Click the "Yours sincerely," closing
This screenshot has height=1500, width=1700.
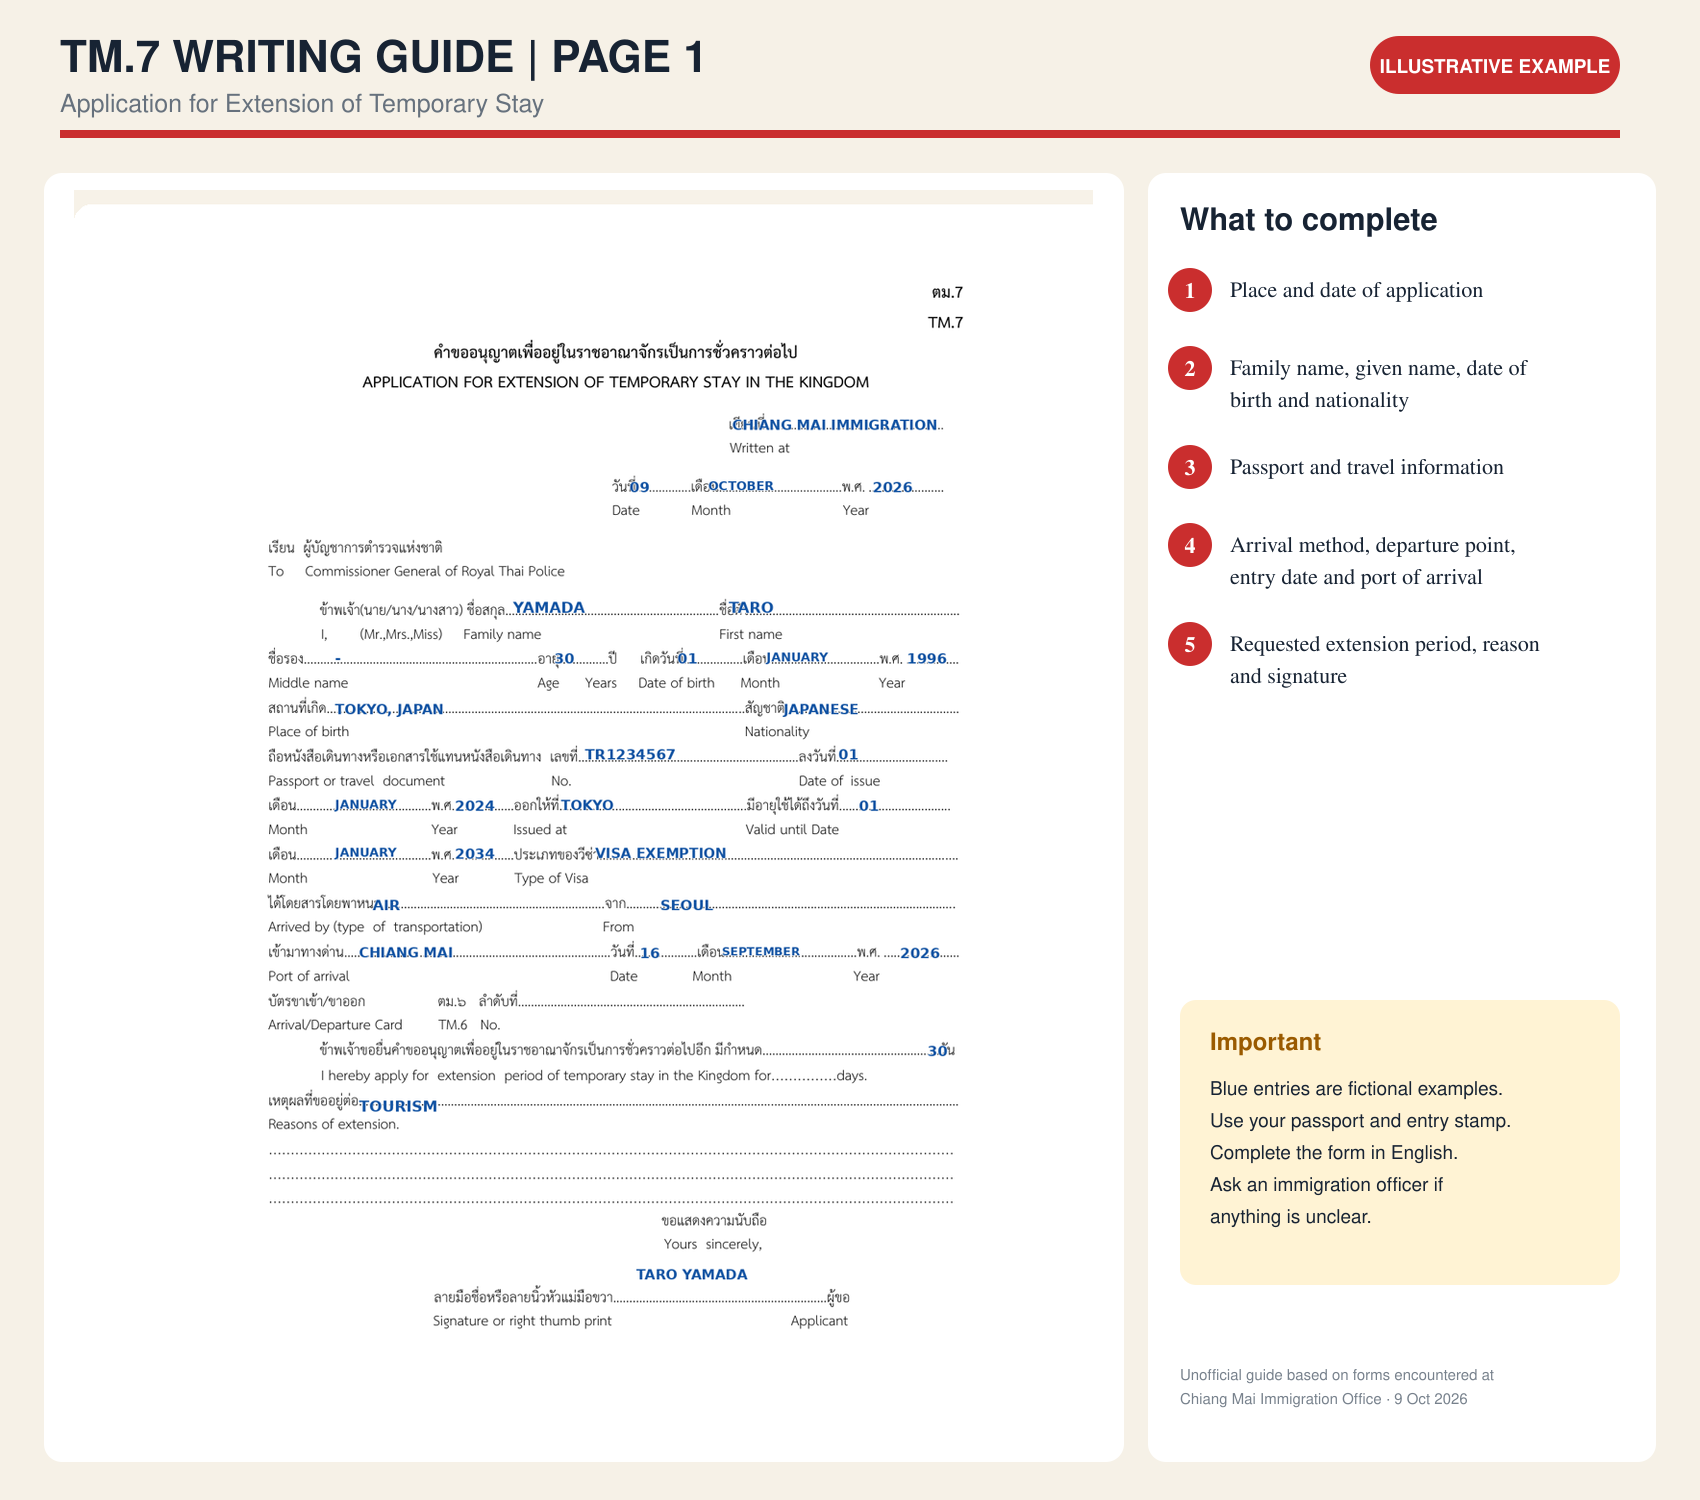(713, 1244)
